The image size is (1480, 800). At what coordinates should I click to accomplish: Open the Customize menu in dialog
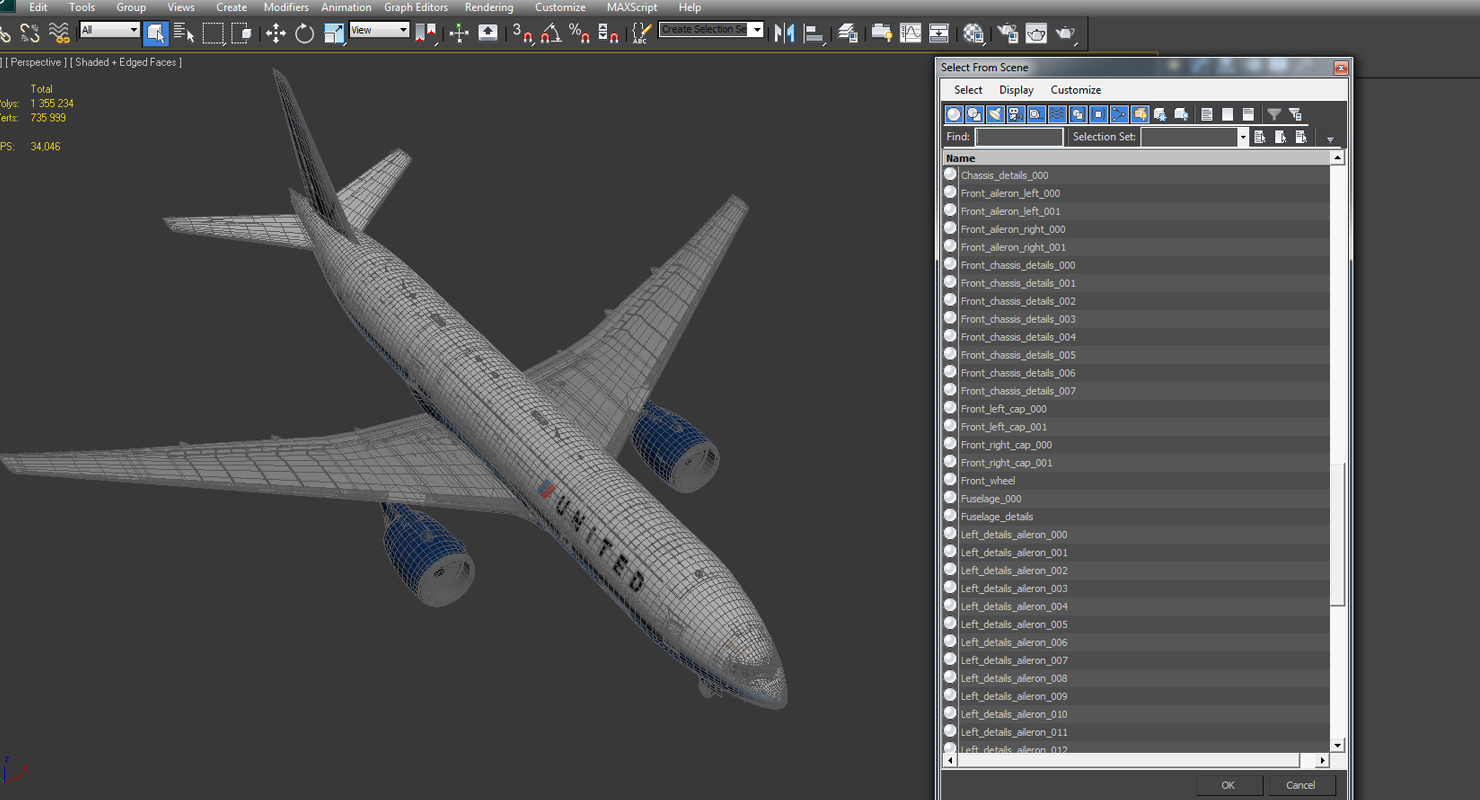pyautogui.click(x=1076, y=90)
